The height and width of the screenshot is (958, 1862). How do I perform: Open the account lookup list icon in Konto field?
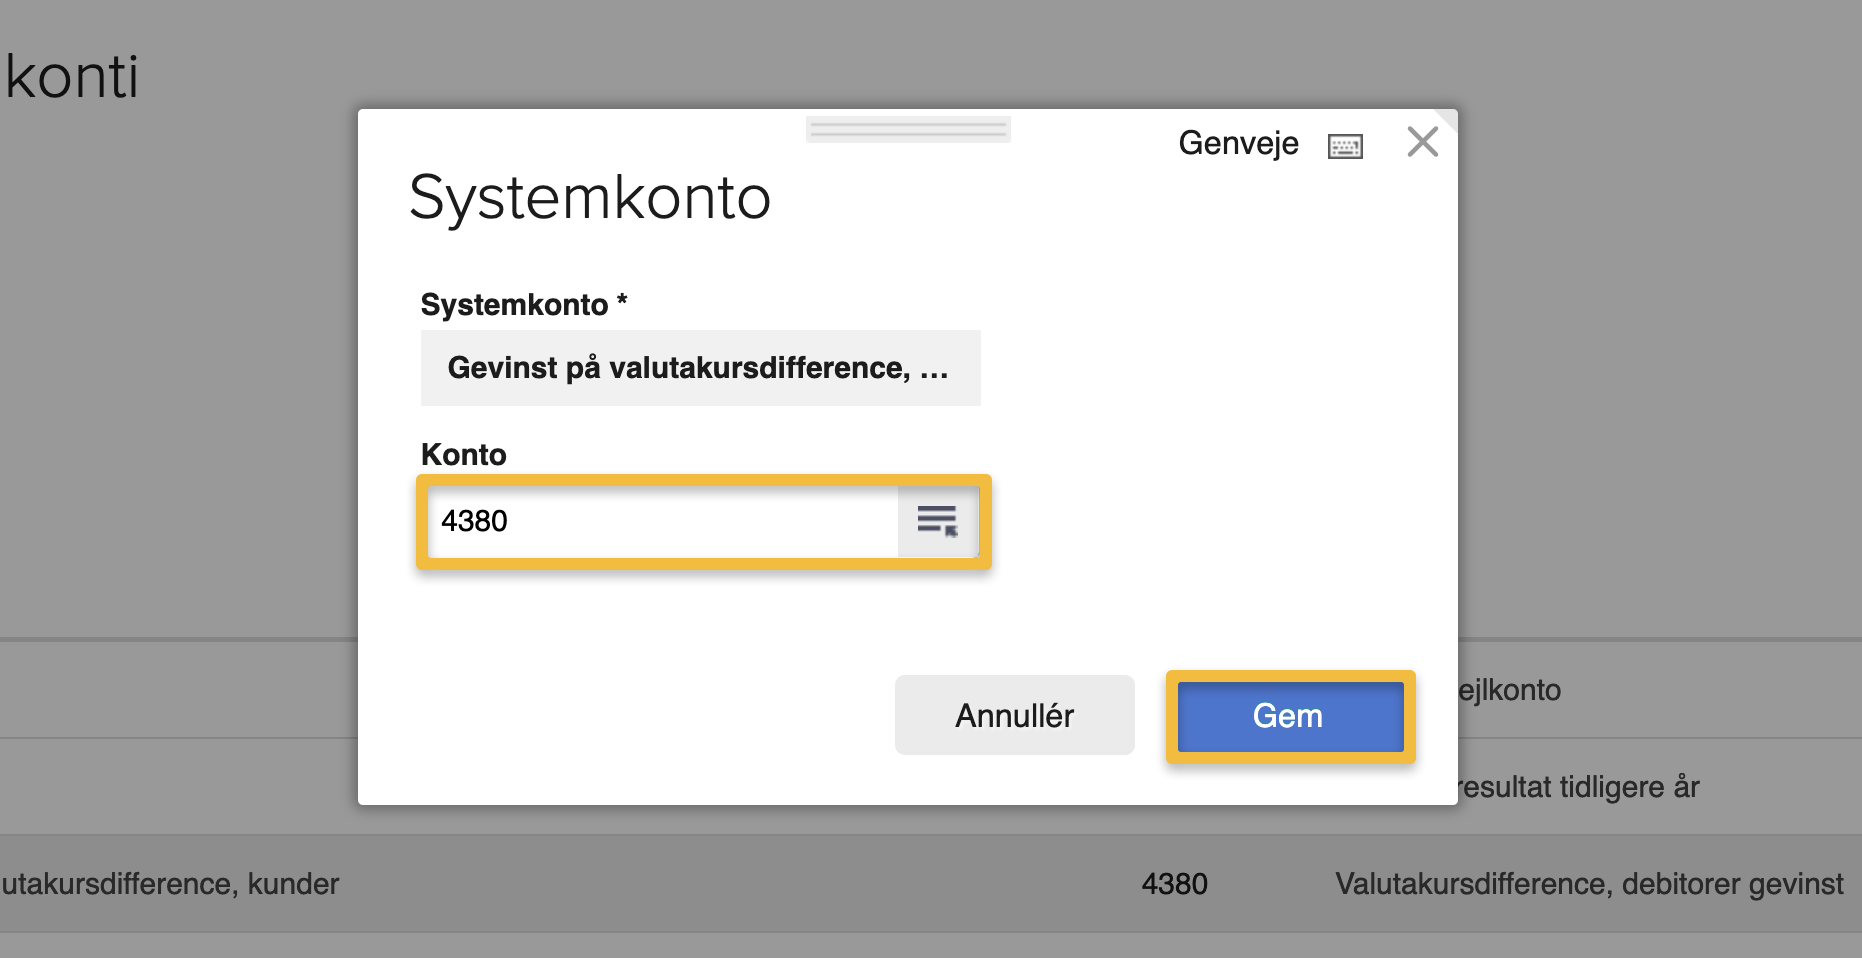click(938, 522)
